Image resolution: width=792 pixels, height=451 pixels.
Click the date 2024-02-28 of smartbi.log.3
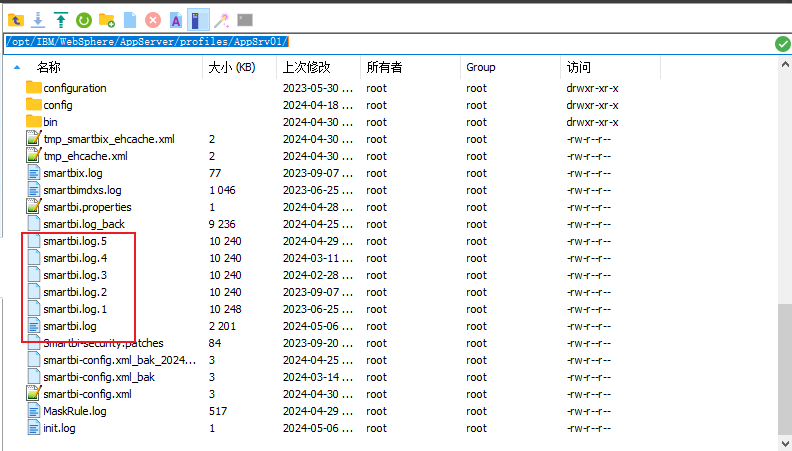pos(318,275)
